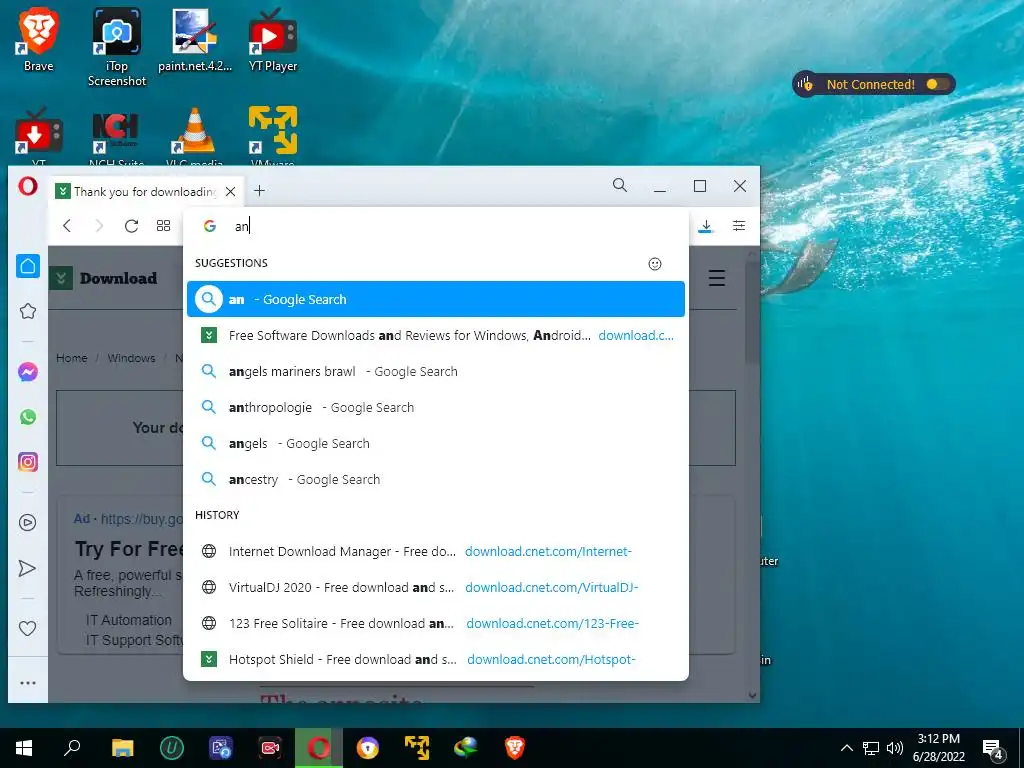The height and width of the screenshot is (768, 1024).
Task: Open paint.net desktop shortcut
Action: coord(195,39)
